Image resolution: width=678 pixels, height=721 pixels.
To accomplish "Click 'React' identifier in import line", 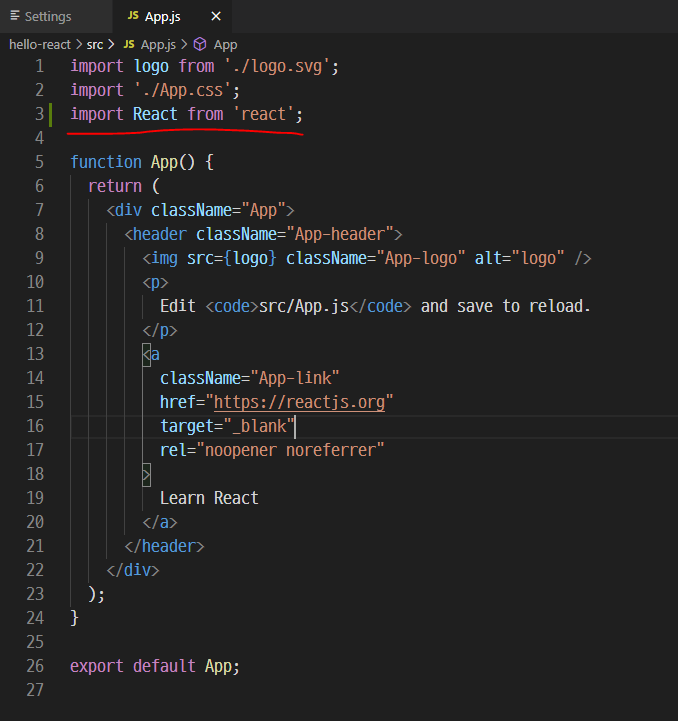I will tap(155, 114).
